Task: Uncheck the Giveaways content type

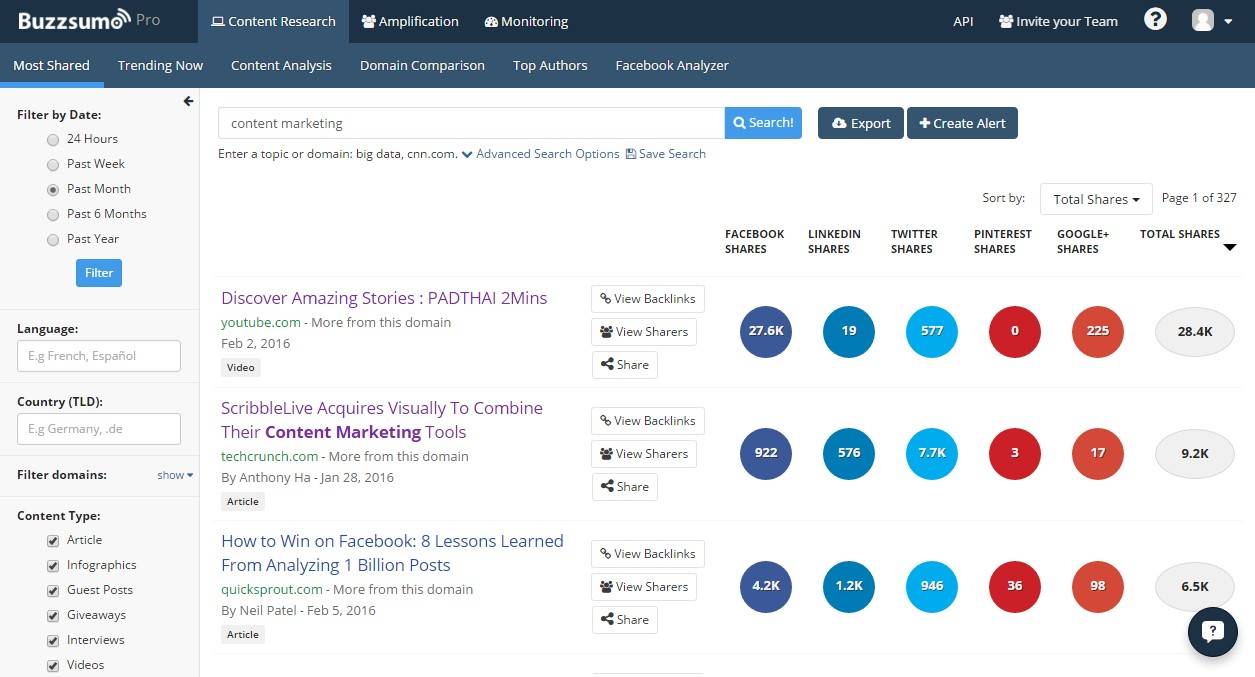Action: 53,615
